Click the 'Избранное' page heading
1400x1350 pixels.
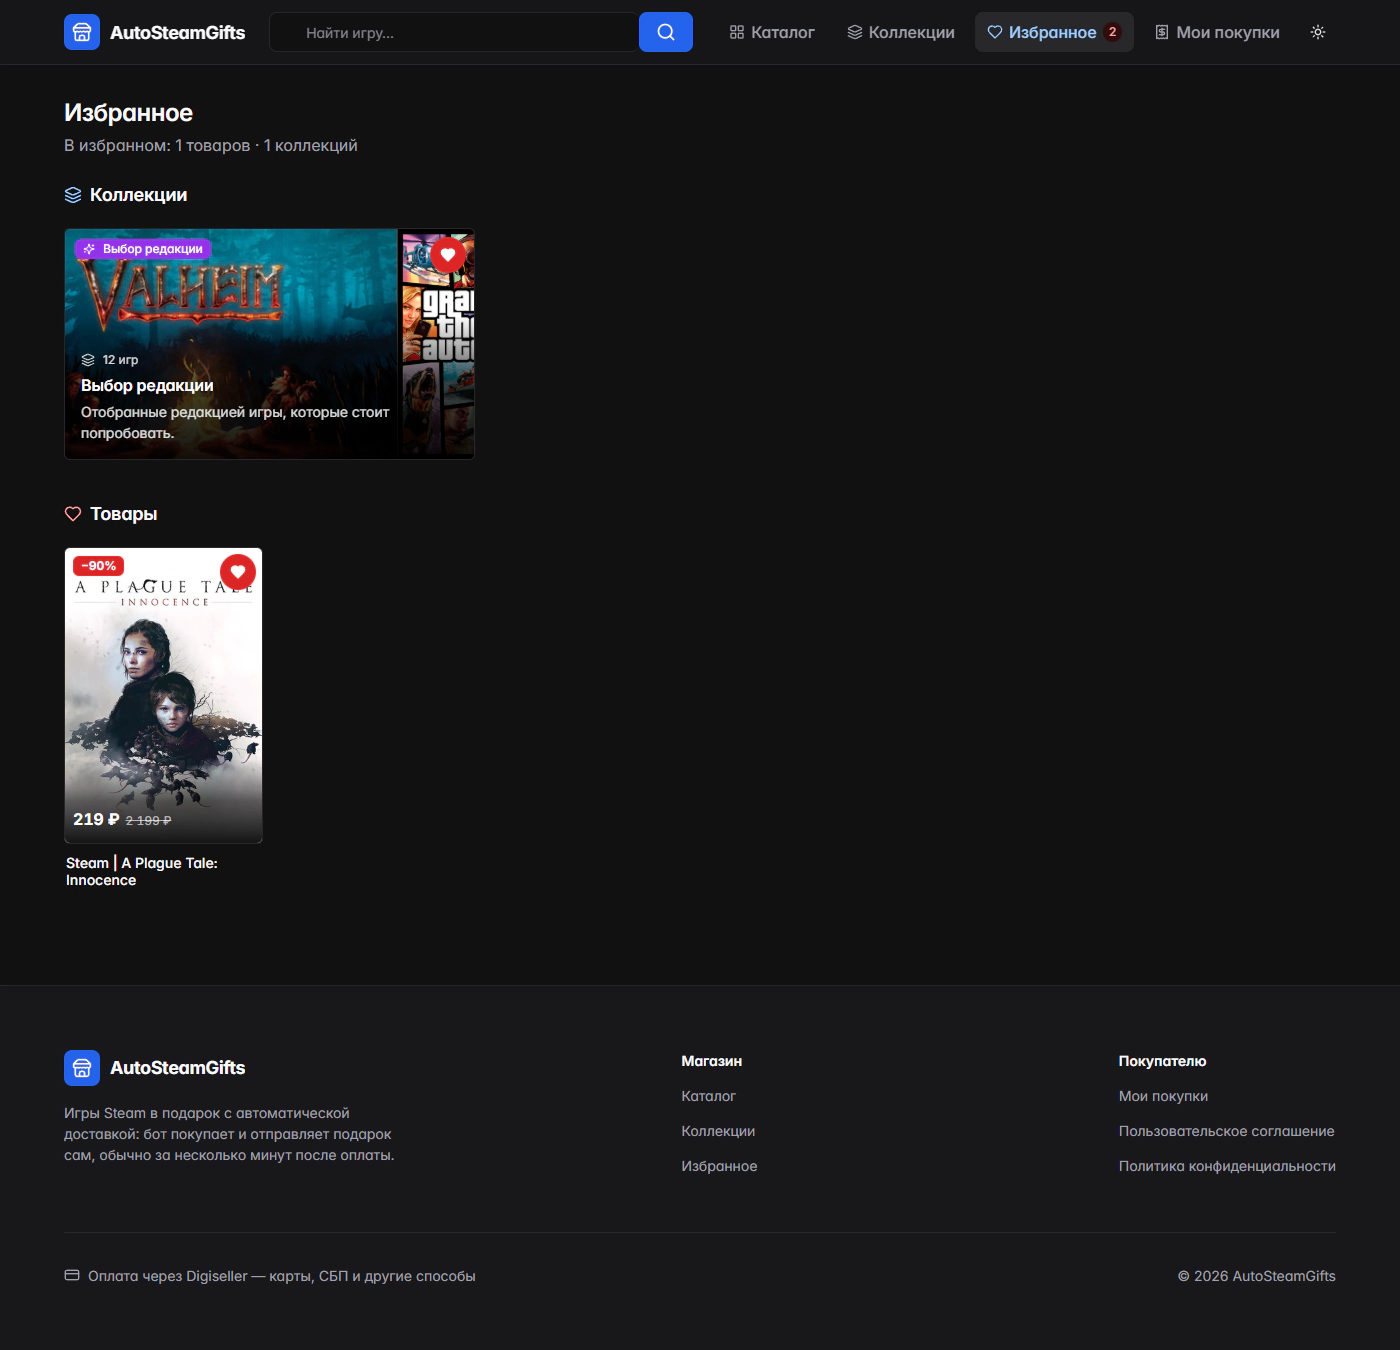click(128, 113)
